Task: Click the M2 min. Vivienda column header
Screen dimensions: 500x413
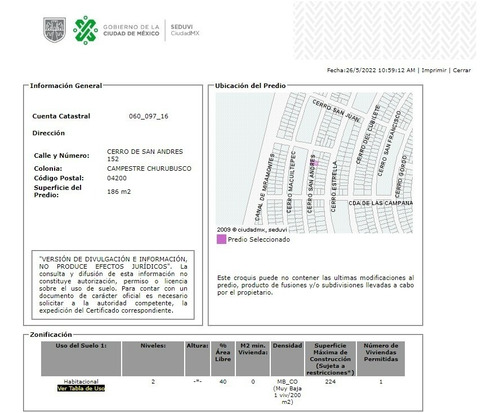Action: (x=253, y=359)
